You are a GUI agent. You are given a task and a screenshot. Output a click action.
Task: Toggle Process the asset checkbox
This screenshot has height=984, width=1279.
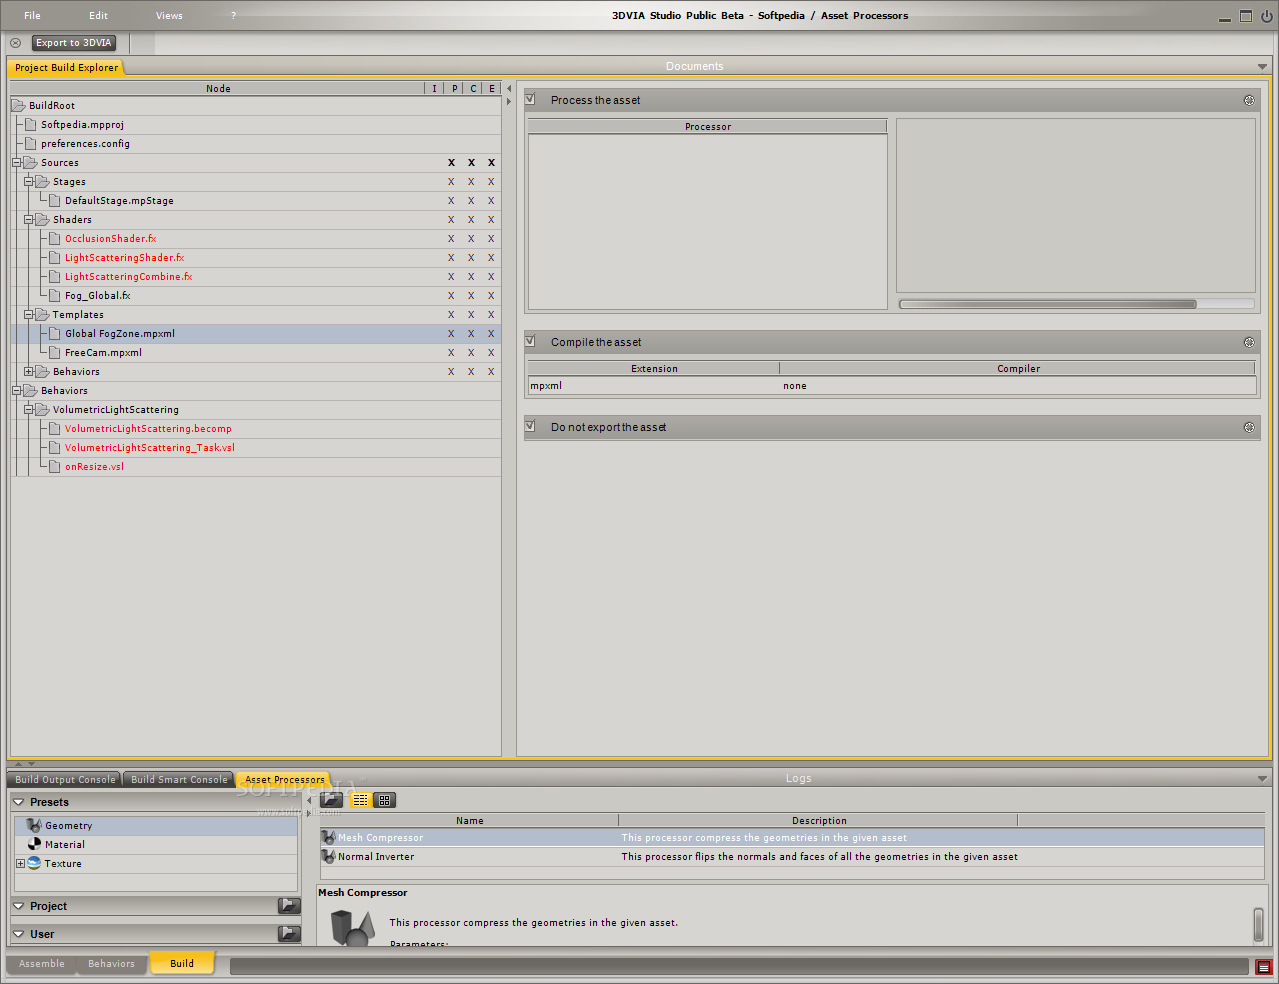(530, 99)
